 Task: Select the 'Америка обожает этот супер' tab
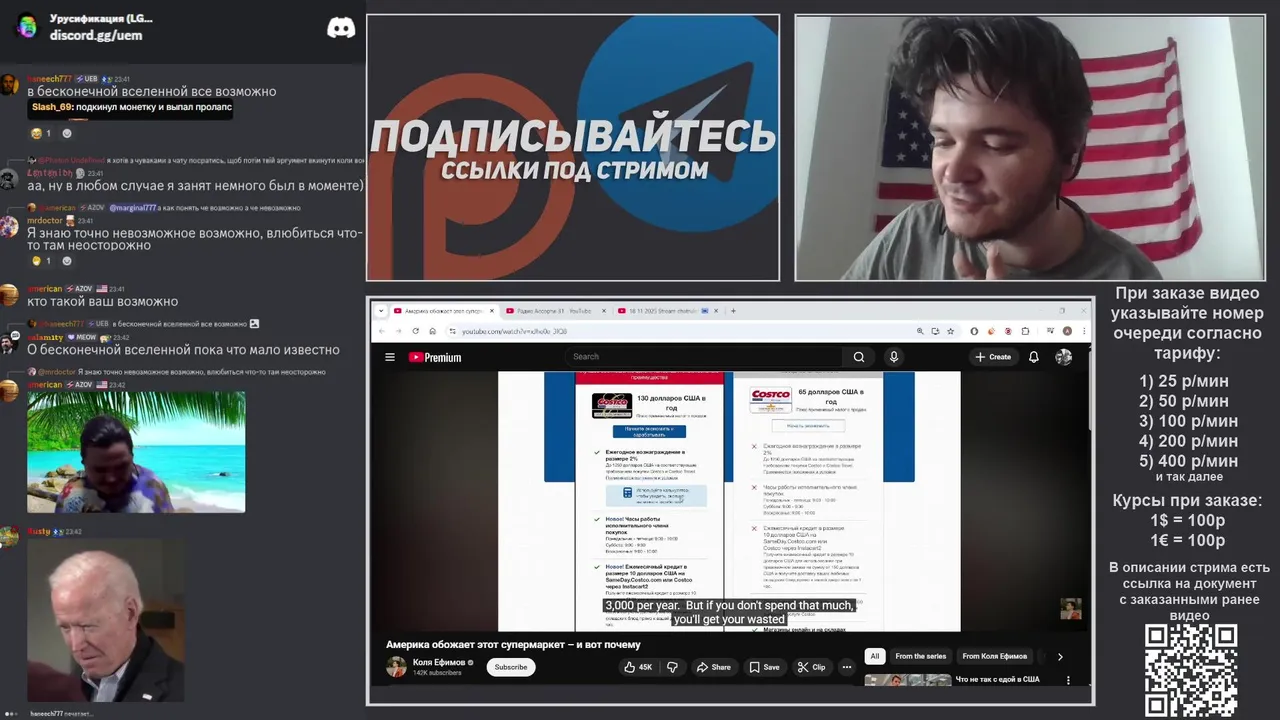pyautogui.click(x=444, y=311)
